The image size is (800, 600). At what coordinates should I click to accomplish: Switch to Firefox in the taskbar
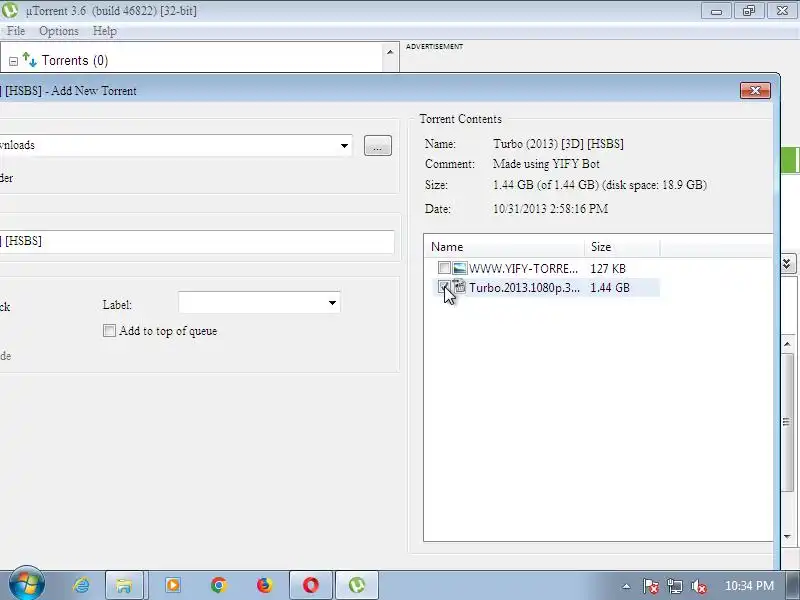coord(264,585)
